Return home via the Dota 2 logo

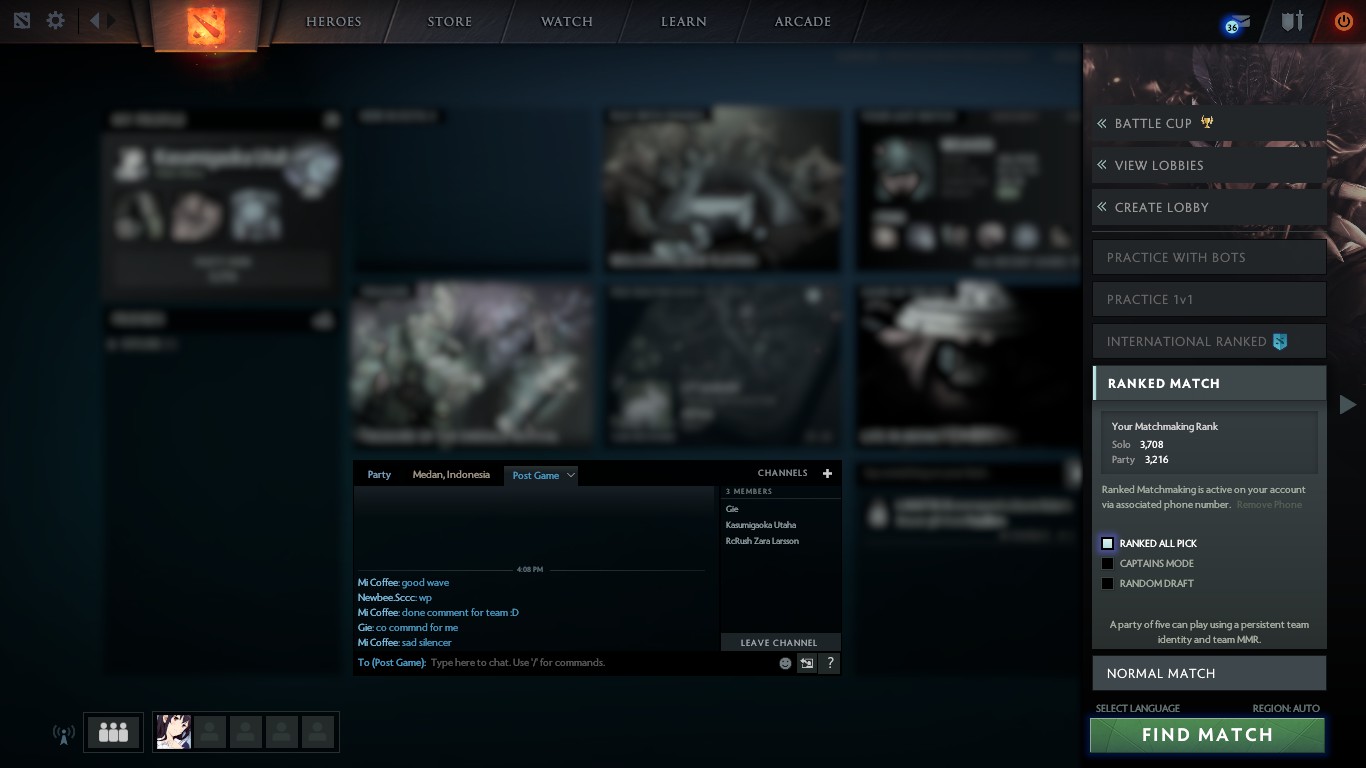(207, 26)
